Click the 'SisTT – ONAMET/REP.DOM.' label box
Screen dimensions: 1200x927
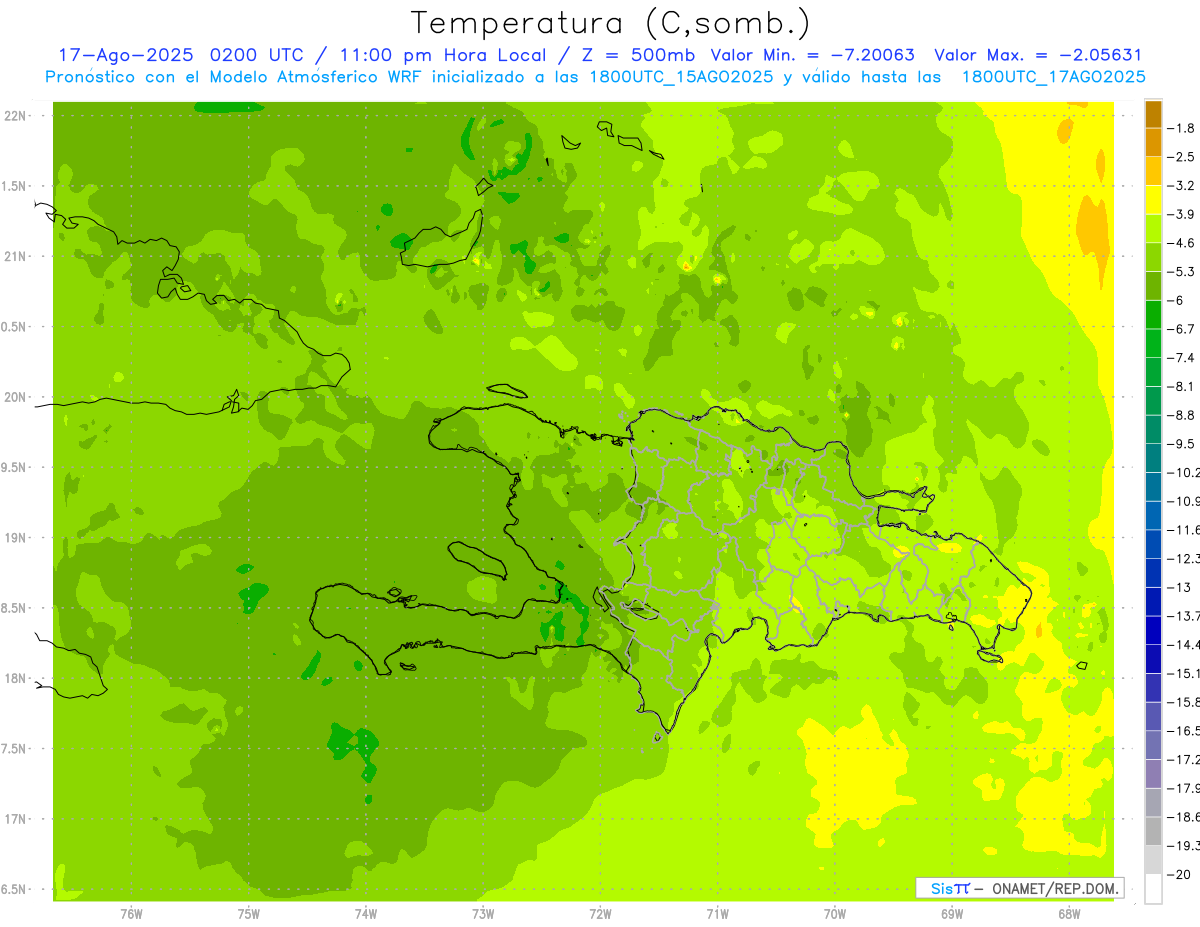[1019, 888]
